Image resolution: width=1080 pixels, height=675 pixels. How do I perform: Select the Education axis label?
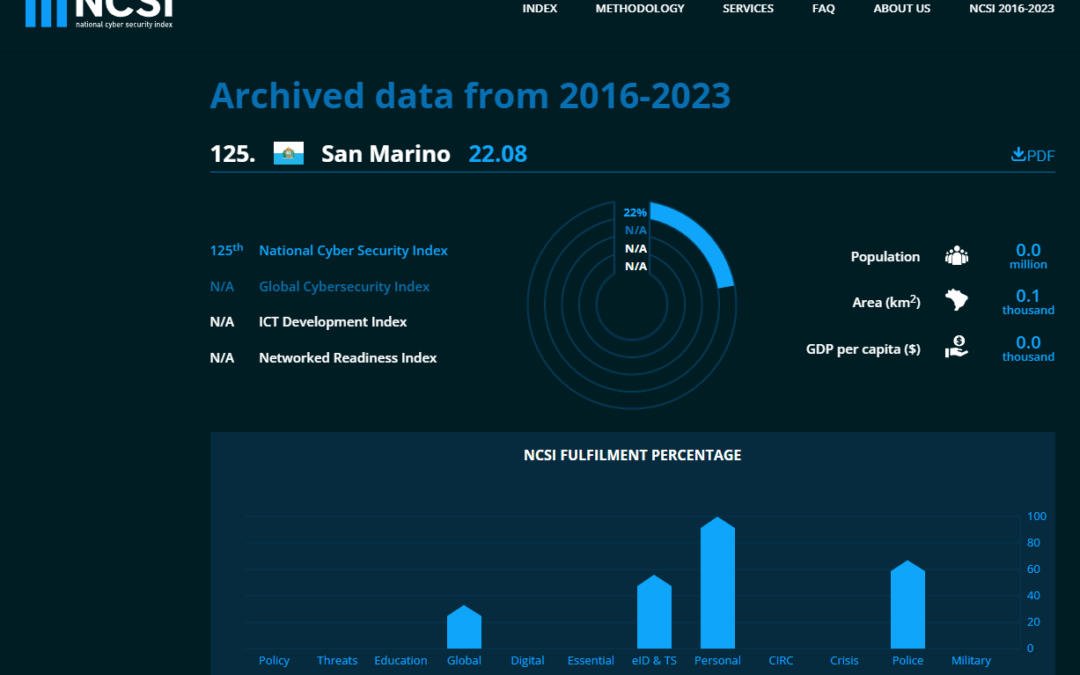401,660
